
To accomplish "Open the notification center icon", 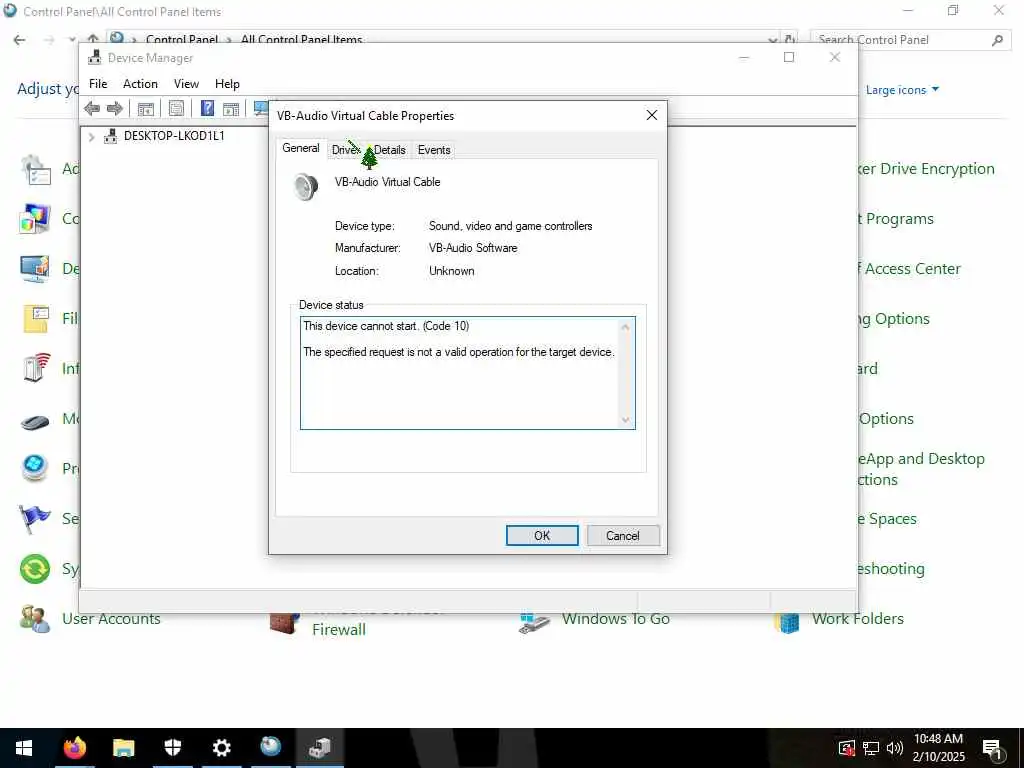I will point(992,748).
